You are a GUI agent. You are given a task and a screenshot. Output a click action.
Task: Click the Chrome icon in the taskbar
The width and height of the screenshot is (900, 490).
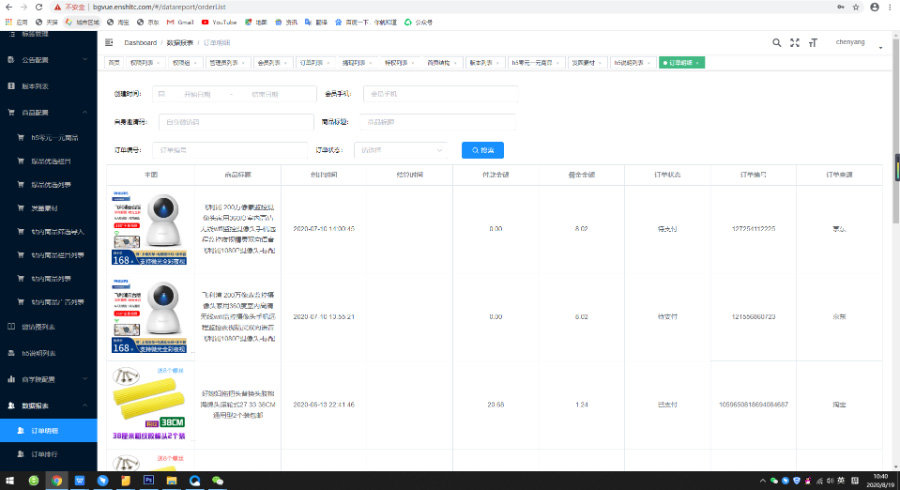(57, 480)
